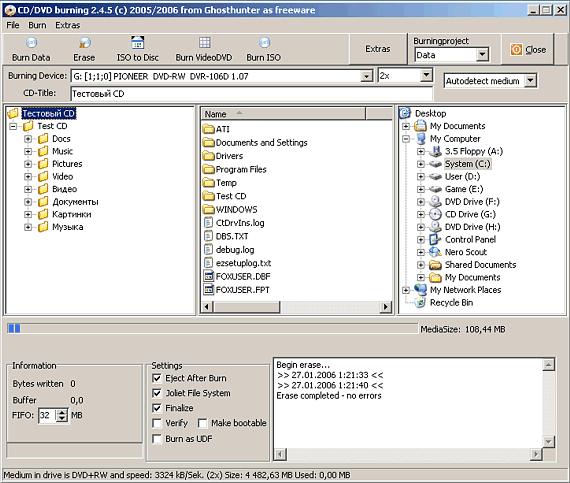Image resolution: width=570 pixels, height=483 pixels.
Task: Open the Extras menu in menu bar
Action: (68, 25)
